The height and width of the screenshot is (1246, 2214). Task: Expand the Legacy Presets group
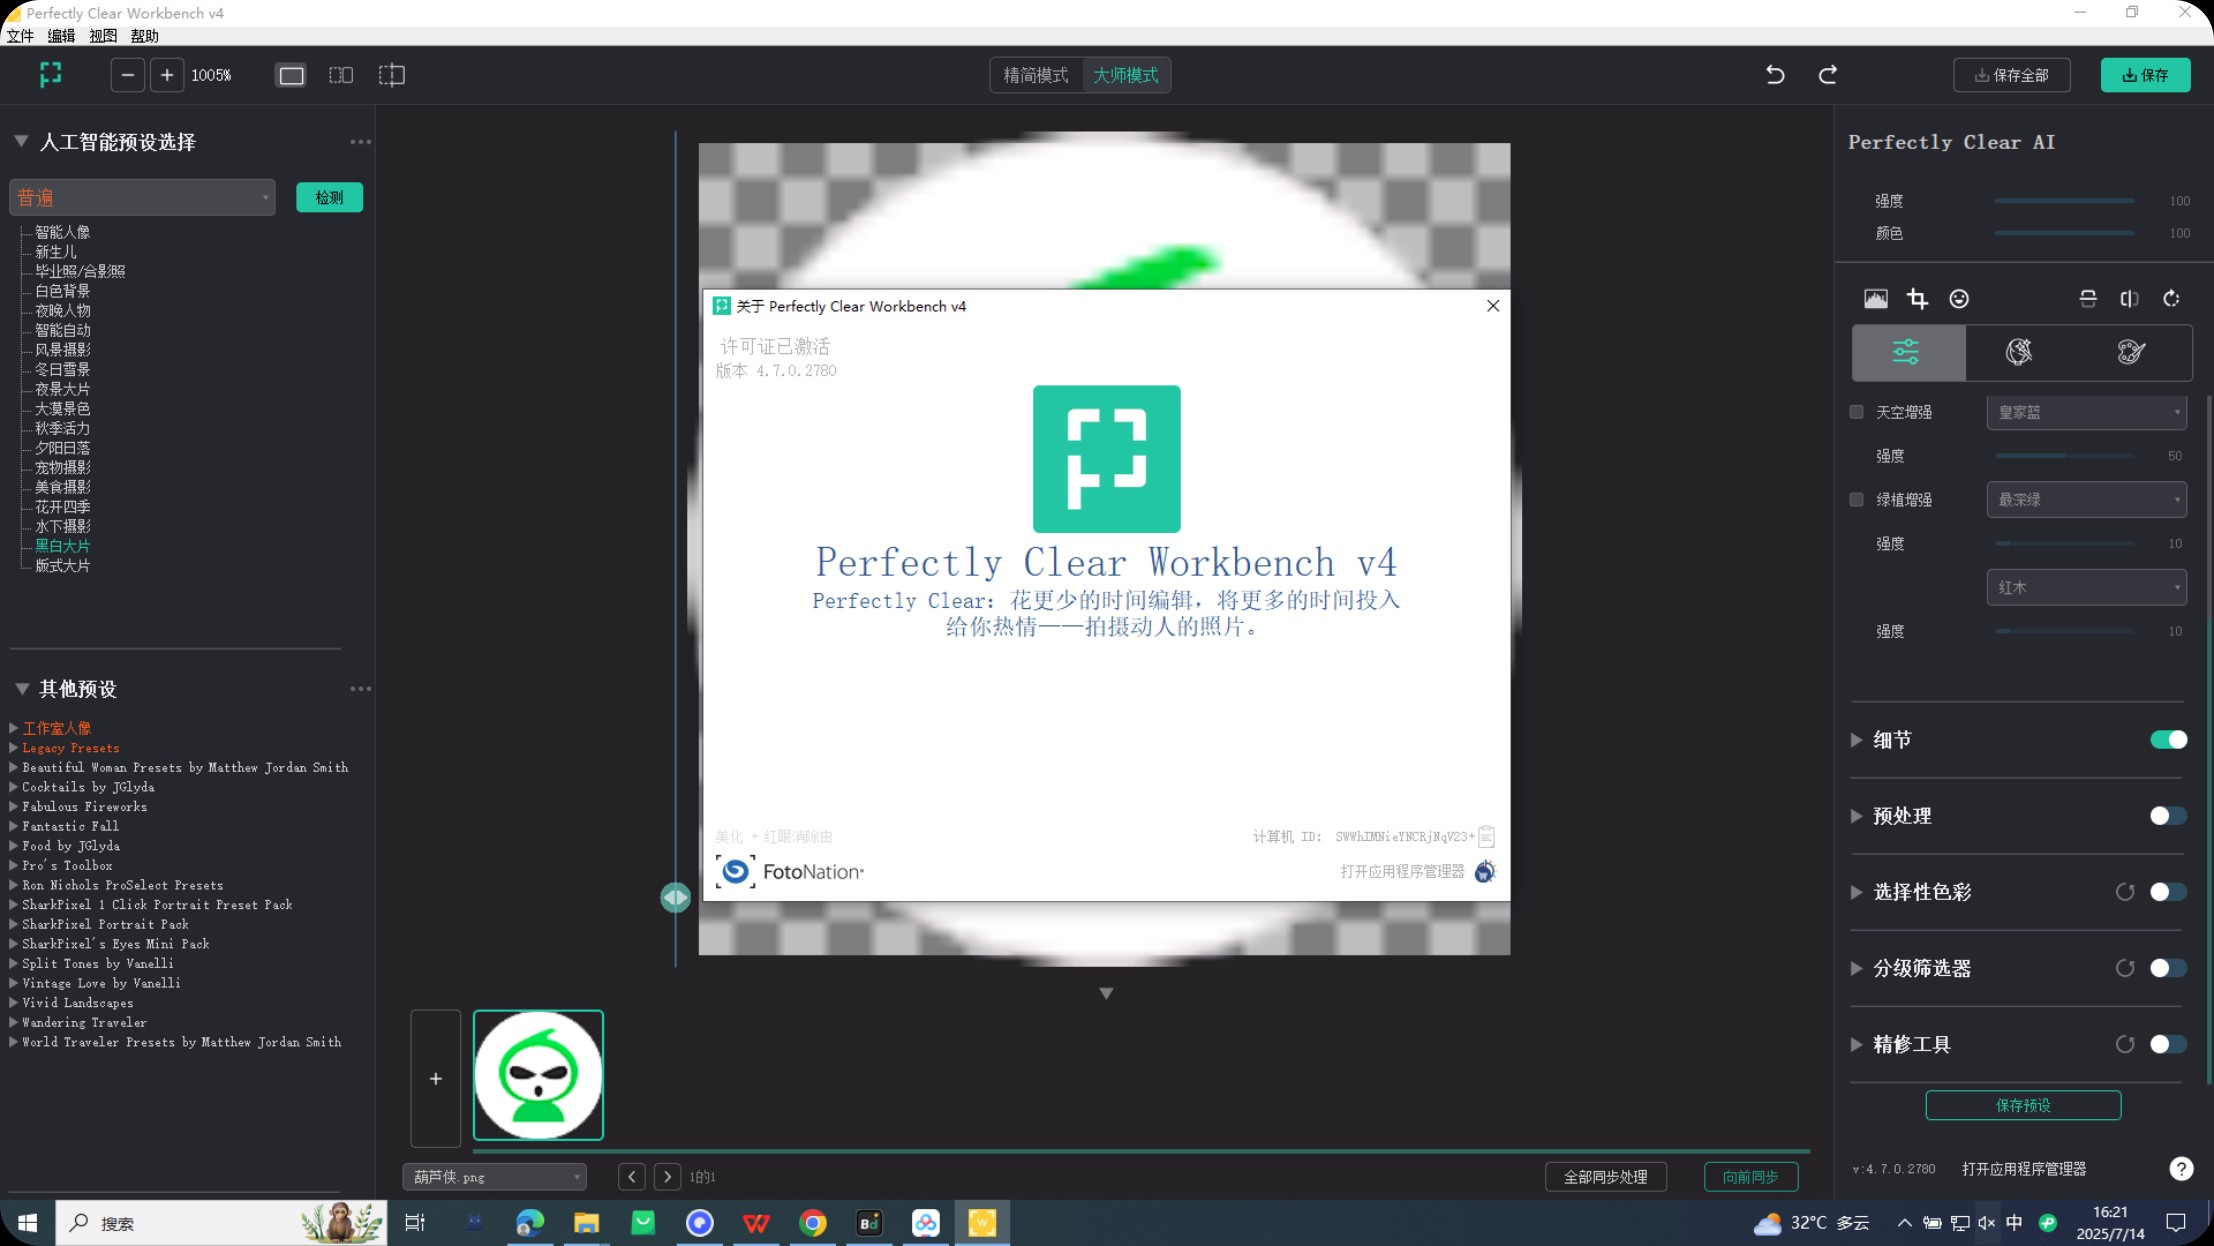14,748
